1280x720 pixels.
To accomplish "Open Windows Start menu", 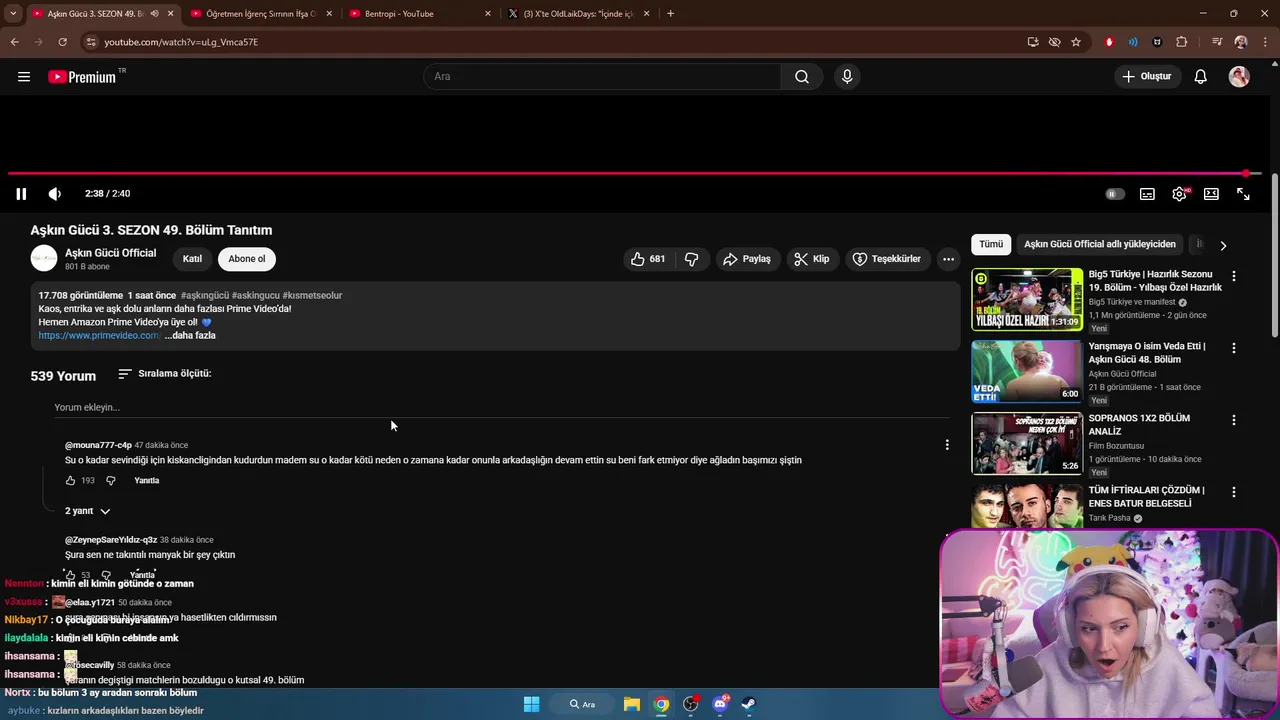I will [x=531, y=704].
